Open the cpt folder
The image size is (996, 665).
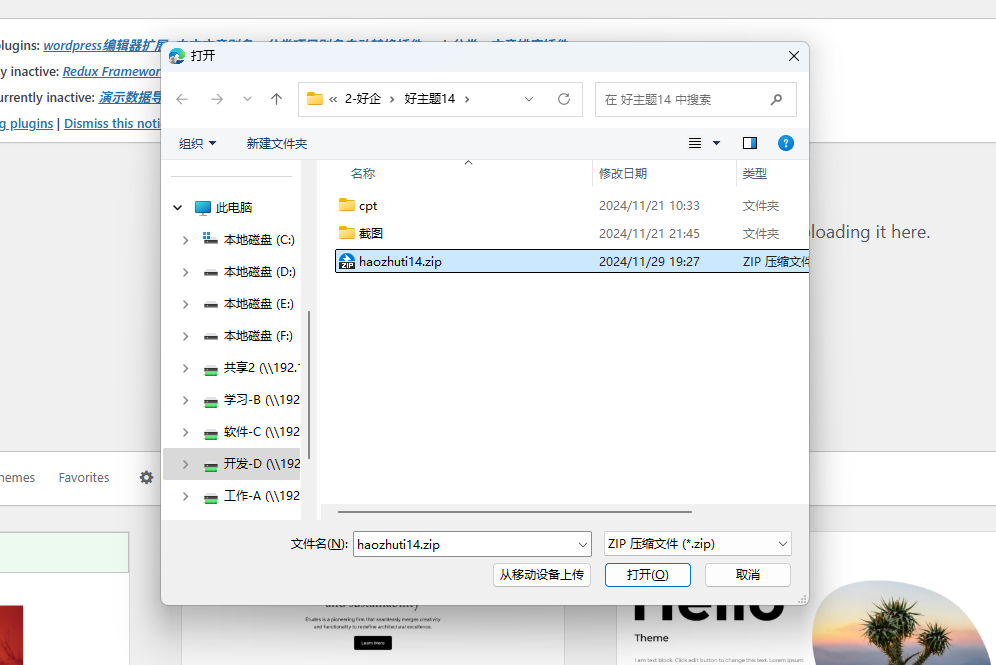368,205
